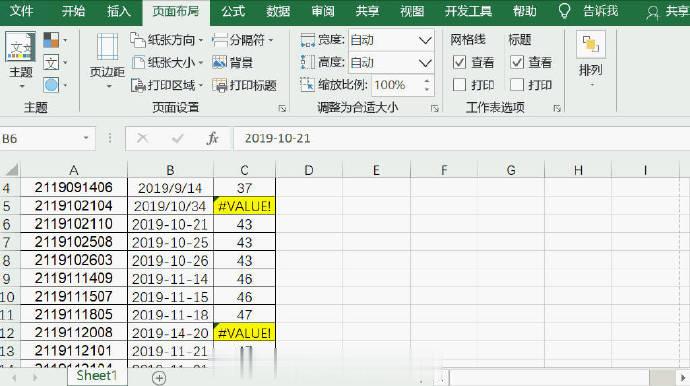The image size is (690, 386).
Task: Click the cancel X formula icon
Action: (x=142, y=139)
